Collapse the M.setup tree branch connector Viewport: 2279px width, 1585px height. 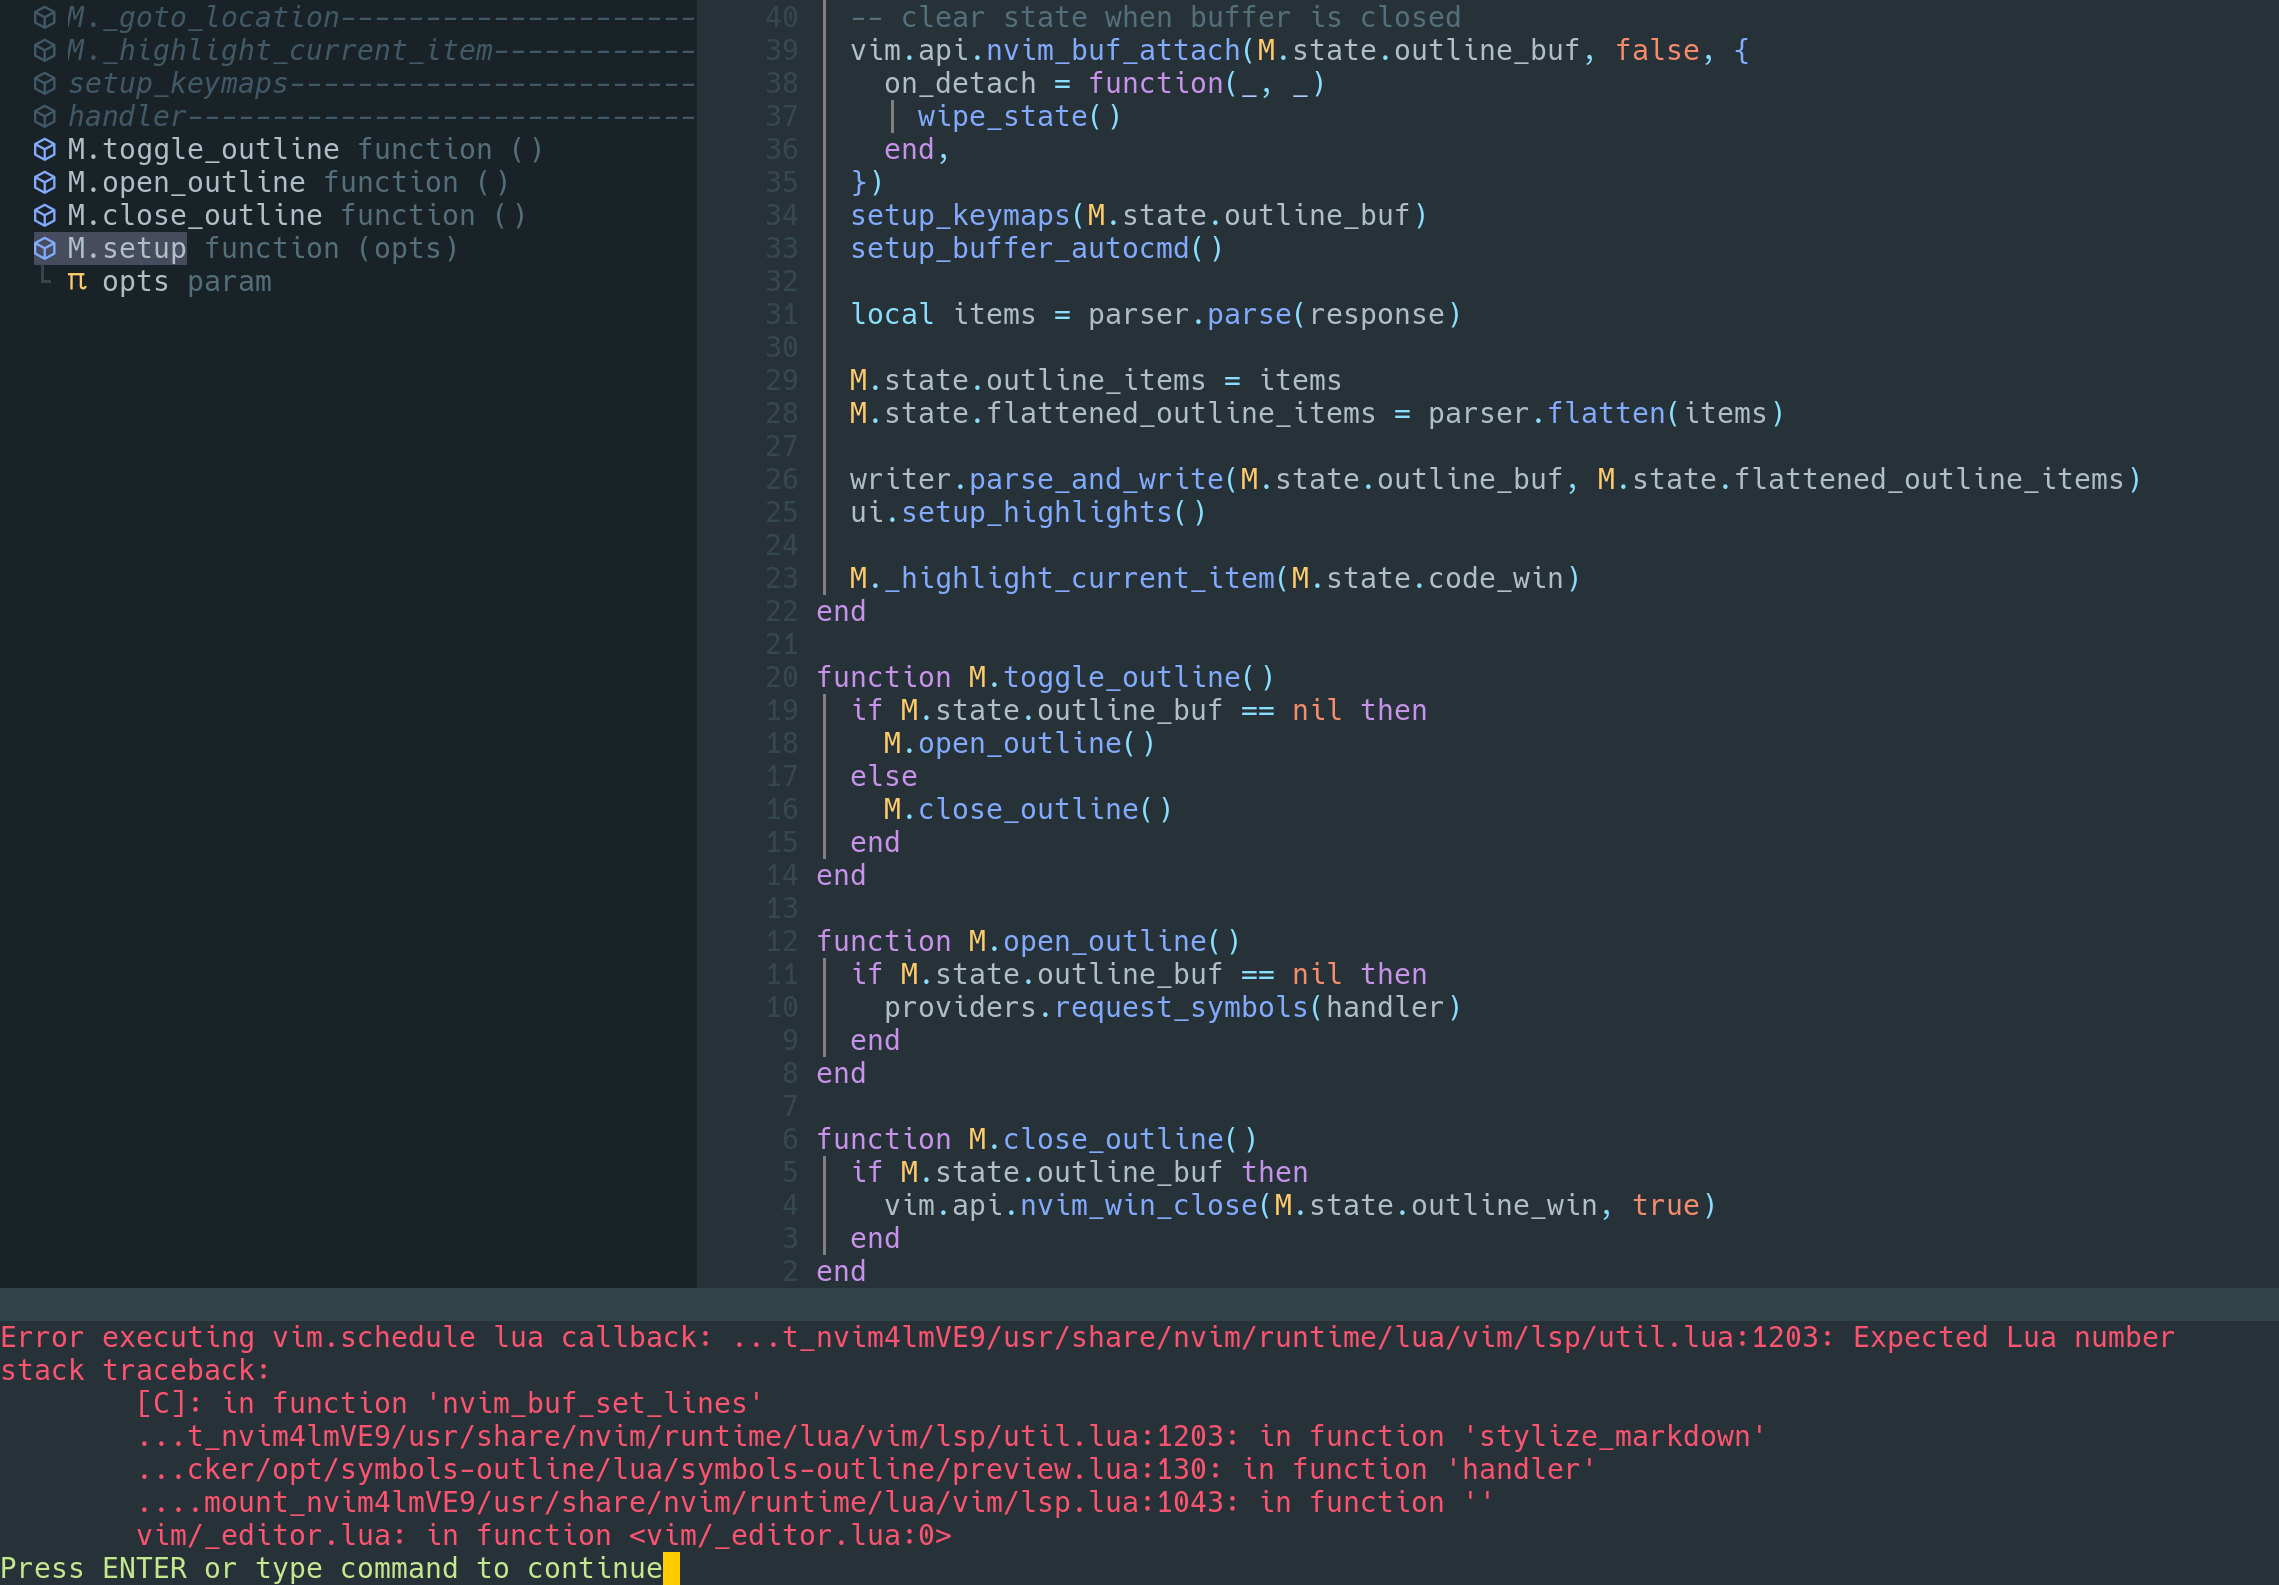(x=44, y=276)
